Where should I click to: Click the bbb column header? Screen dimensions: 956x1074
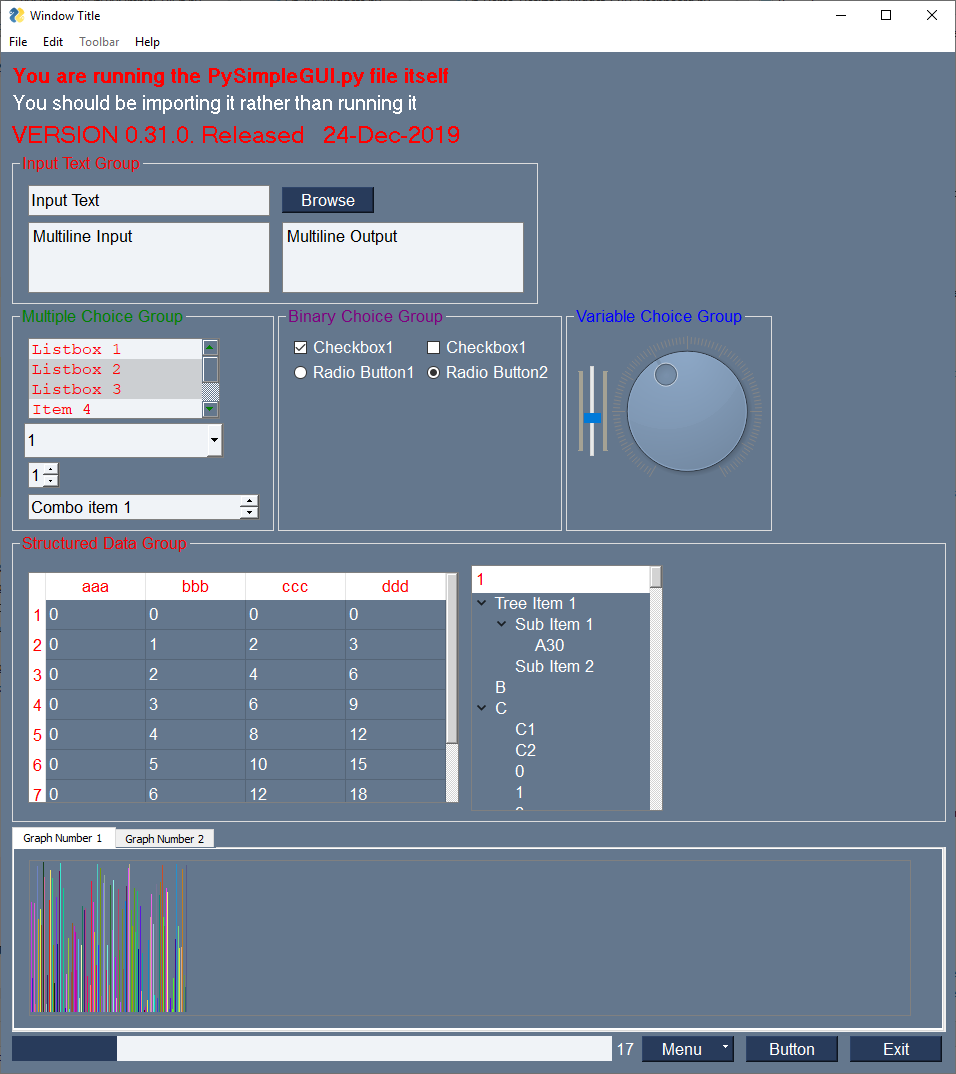195,586
